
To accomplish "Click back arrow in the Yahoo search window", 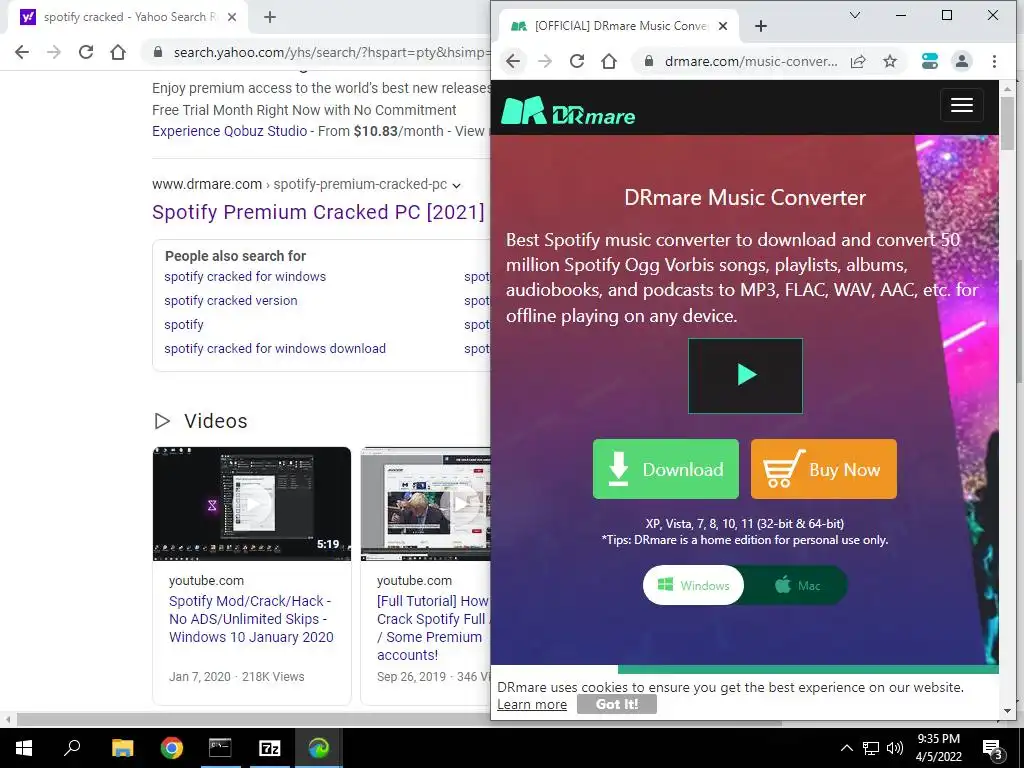I will tap(22, 52).
